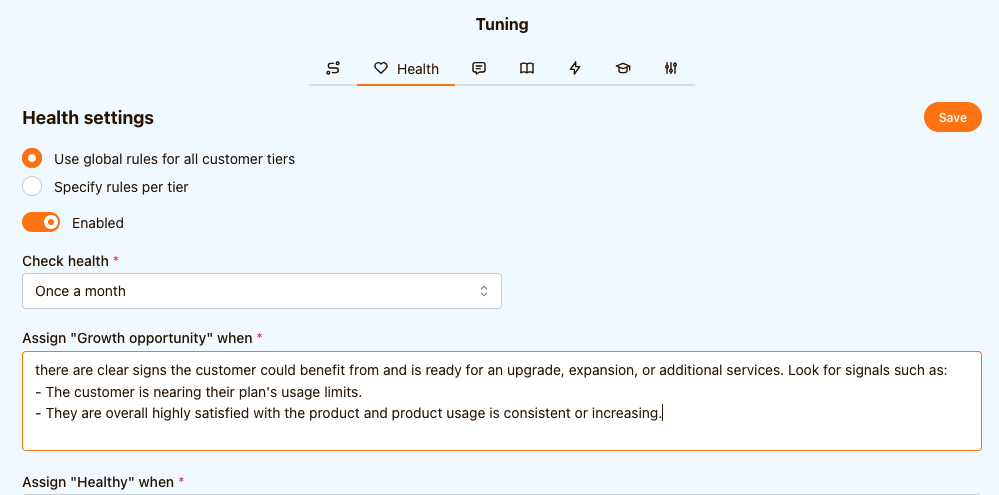999x495 pixels.
Task: Click the 'Assign "Healthy" when' label
Action: [x=98, y=482]
